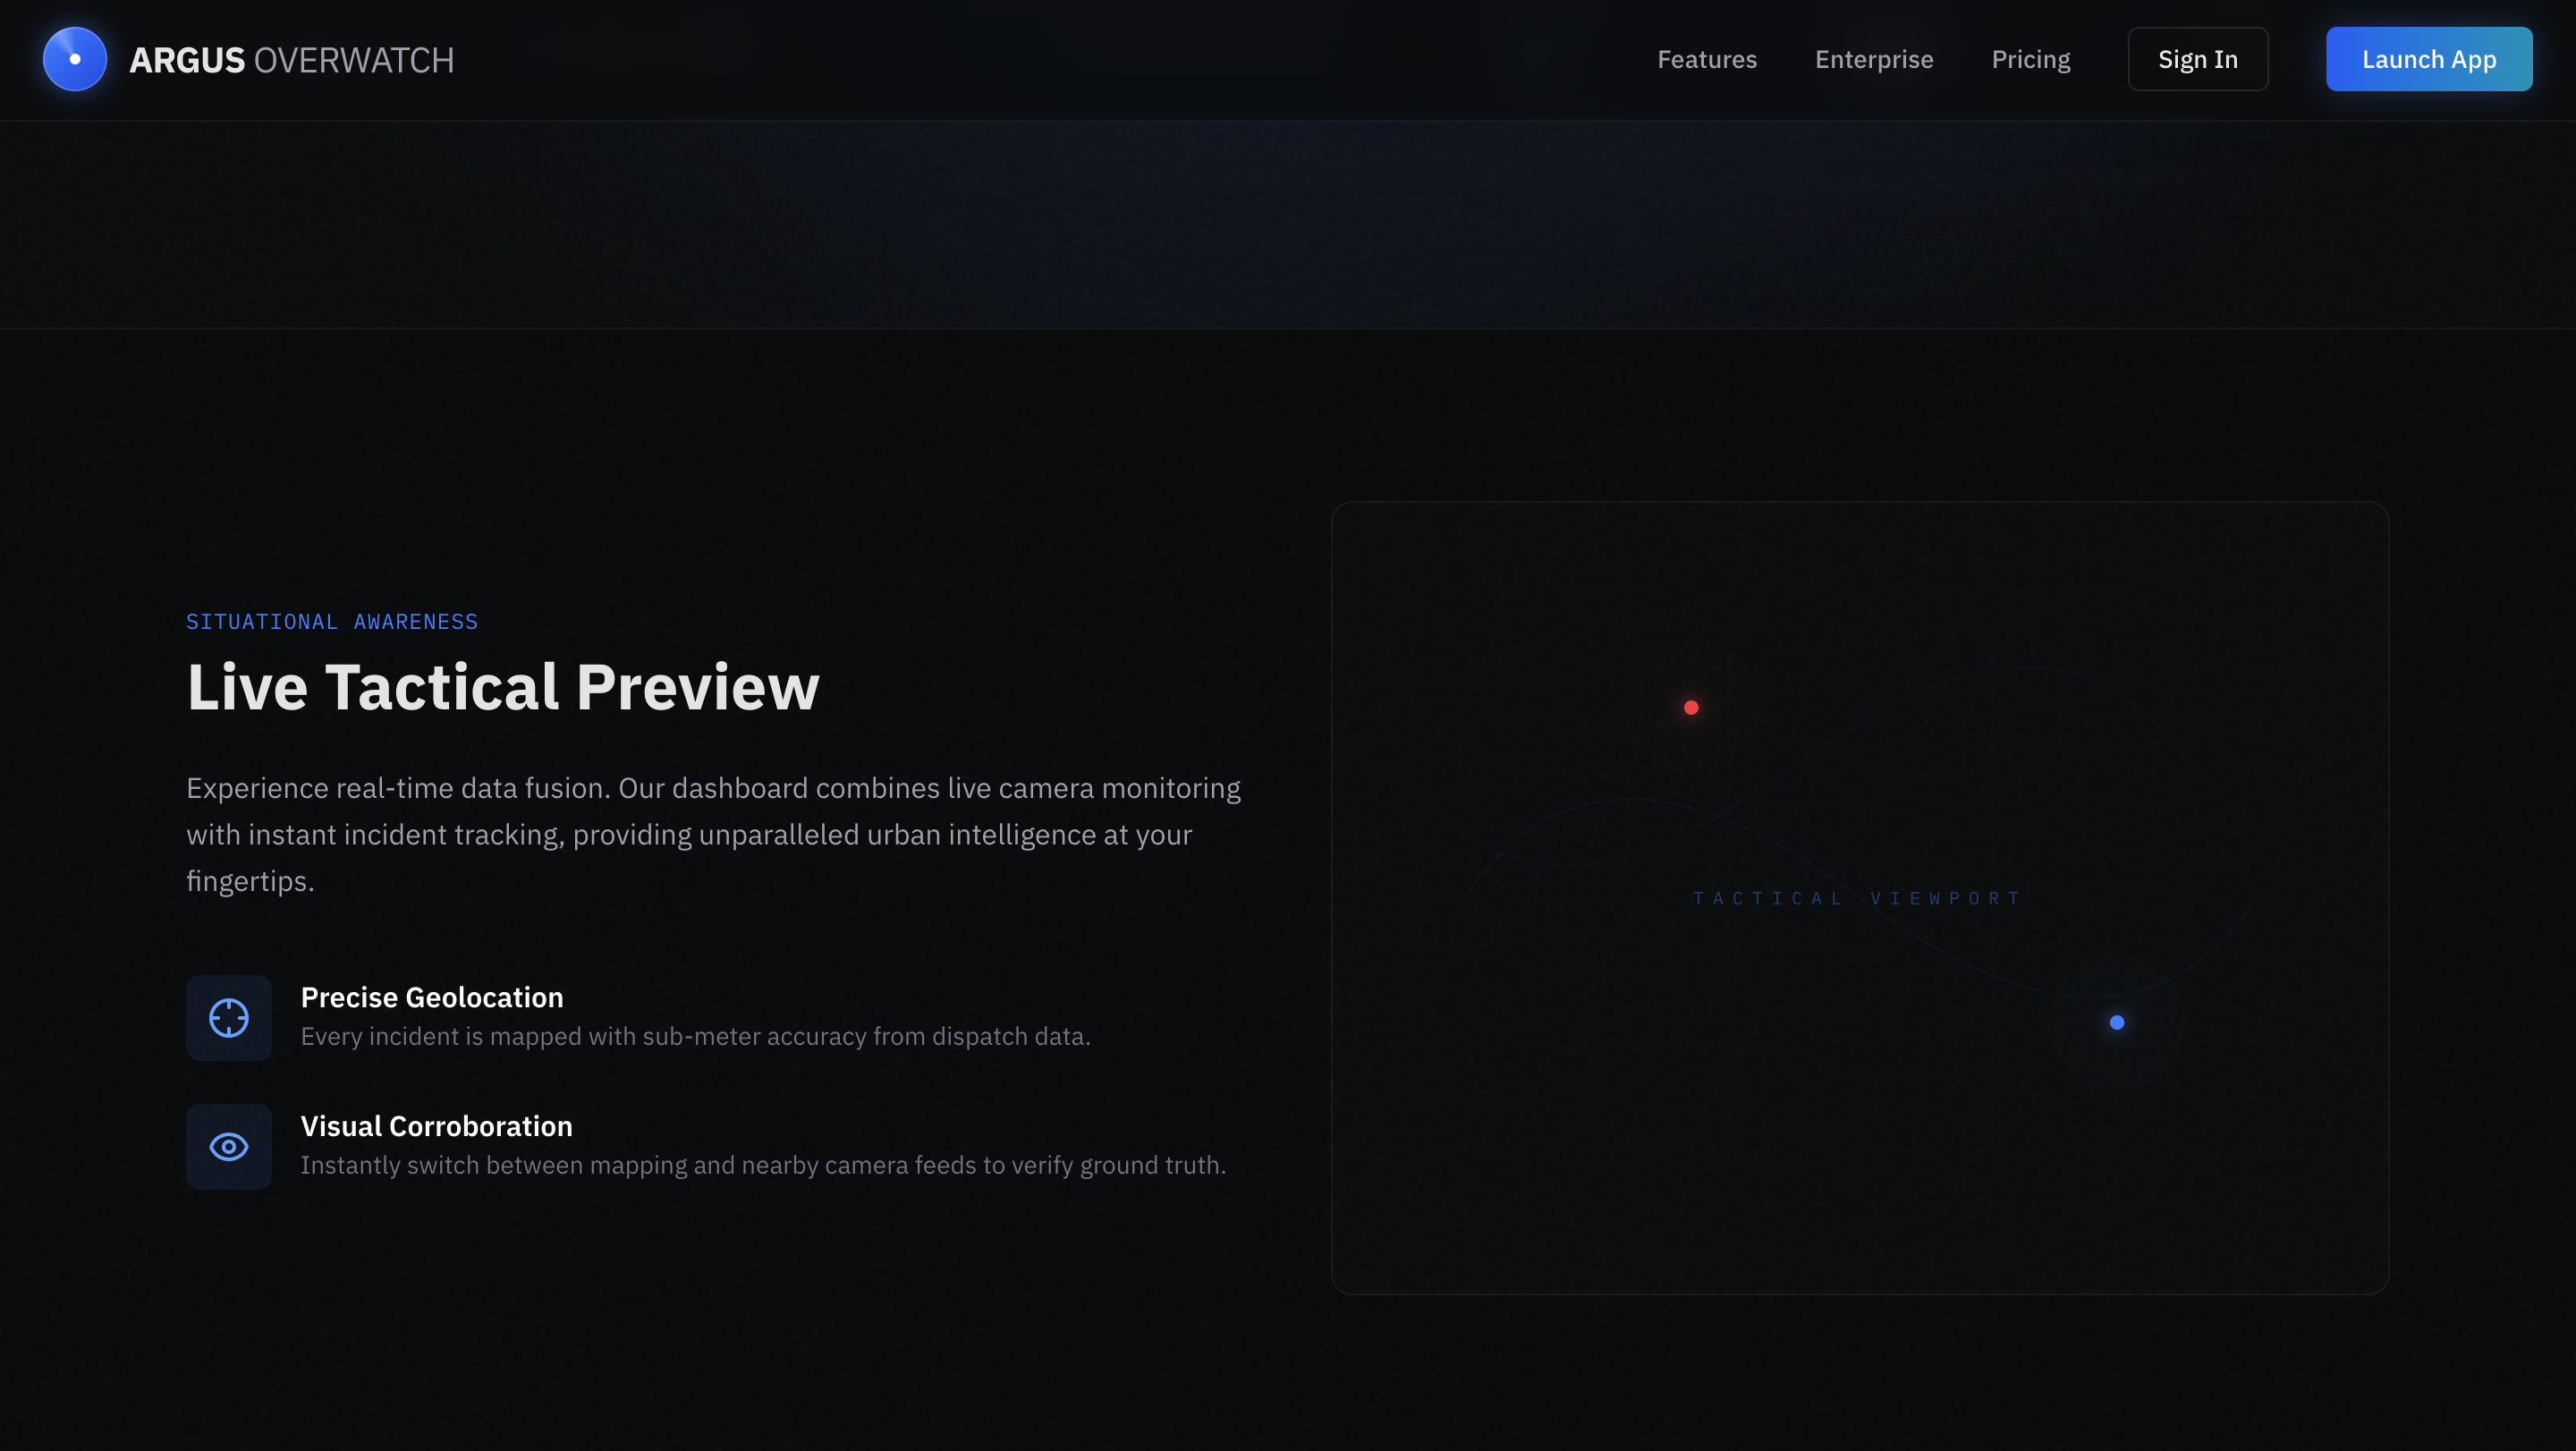Click the camera feeds description text
2576x1451 pixels.
pyautogui.click(x=762, y=1165)
